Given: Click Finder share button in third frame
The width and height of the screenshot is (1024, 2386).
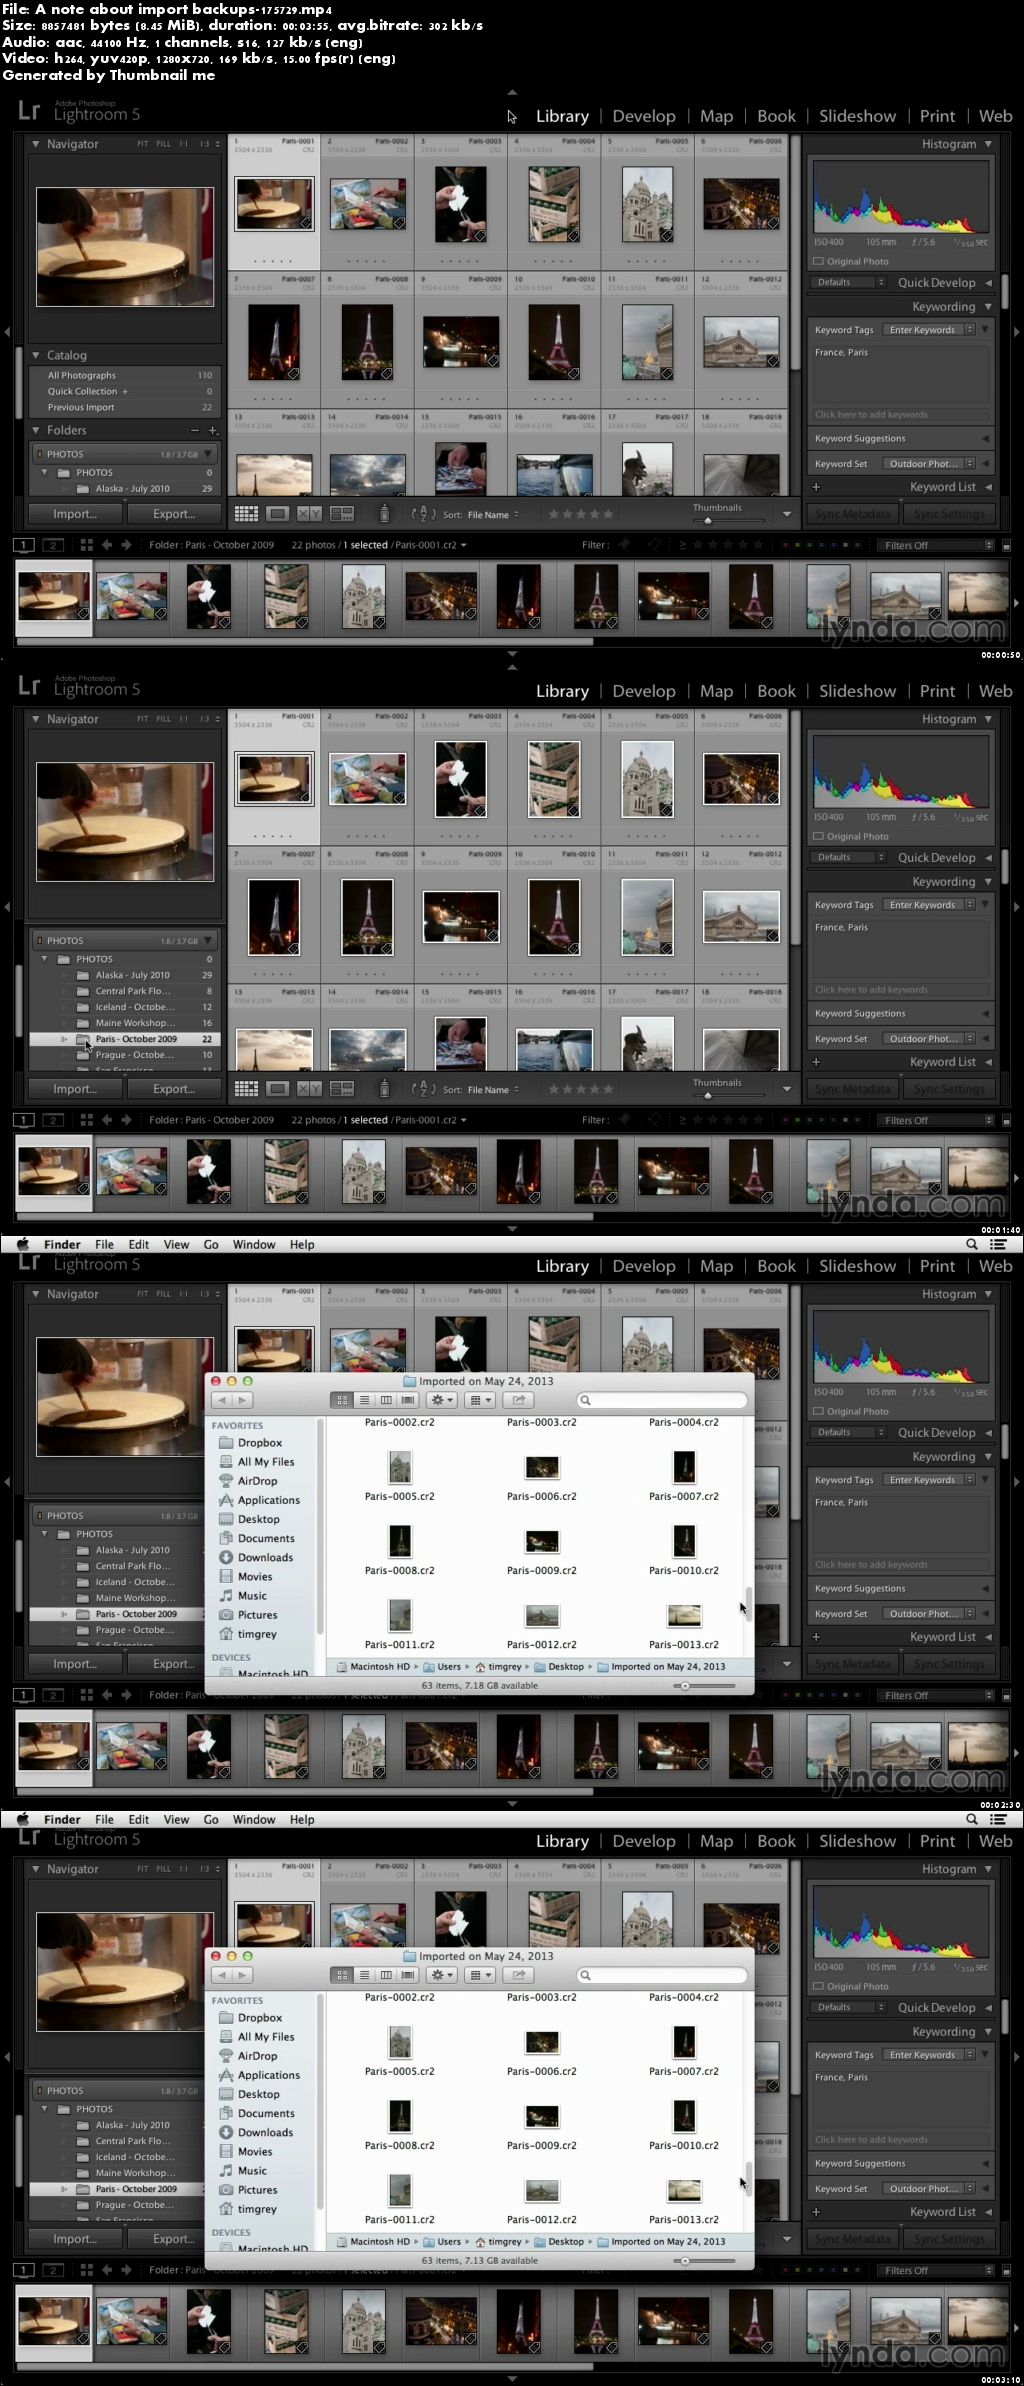Looking at the screenshot, I should (x=518, y=1400).
